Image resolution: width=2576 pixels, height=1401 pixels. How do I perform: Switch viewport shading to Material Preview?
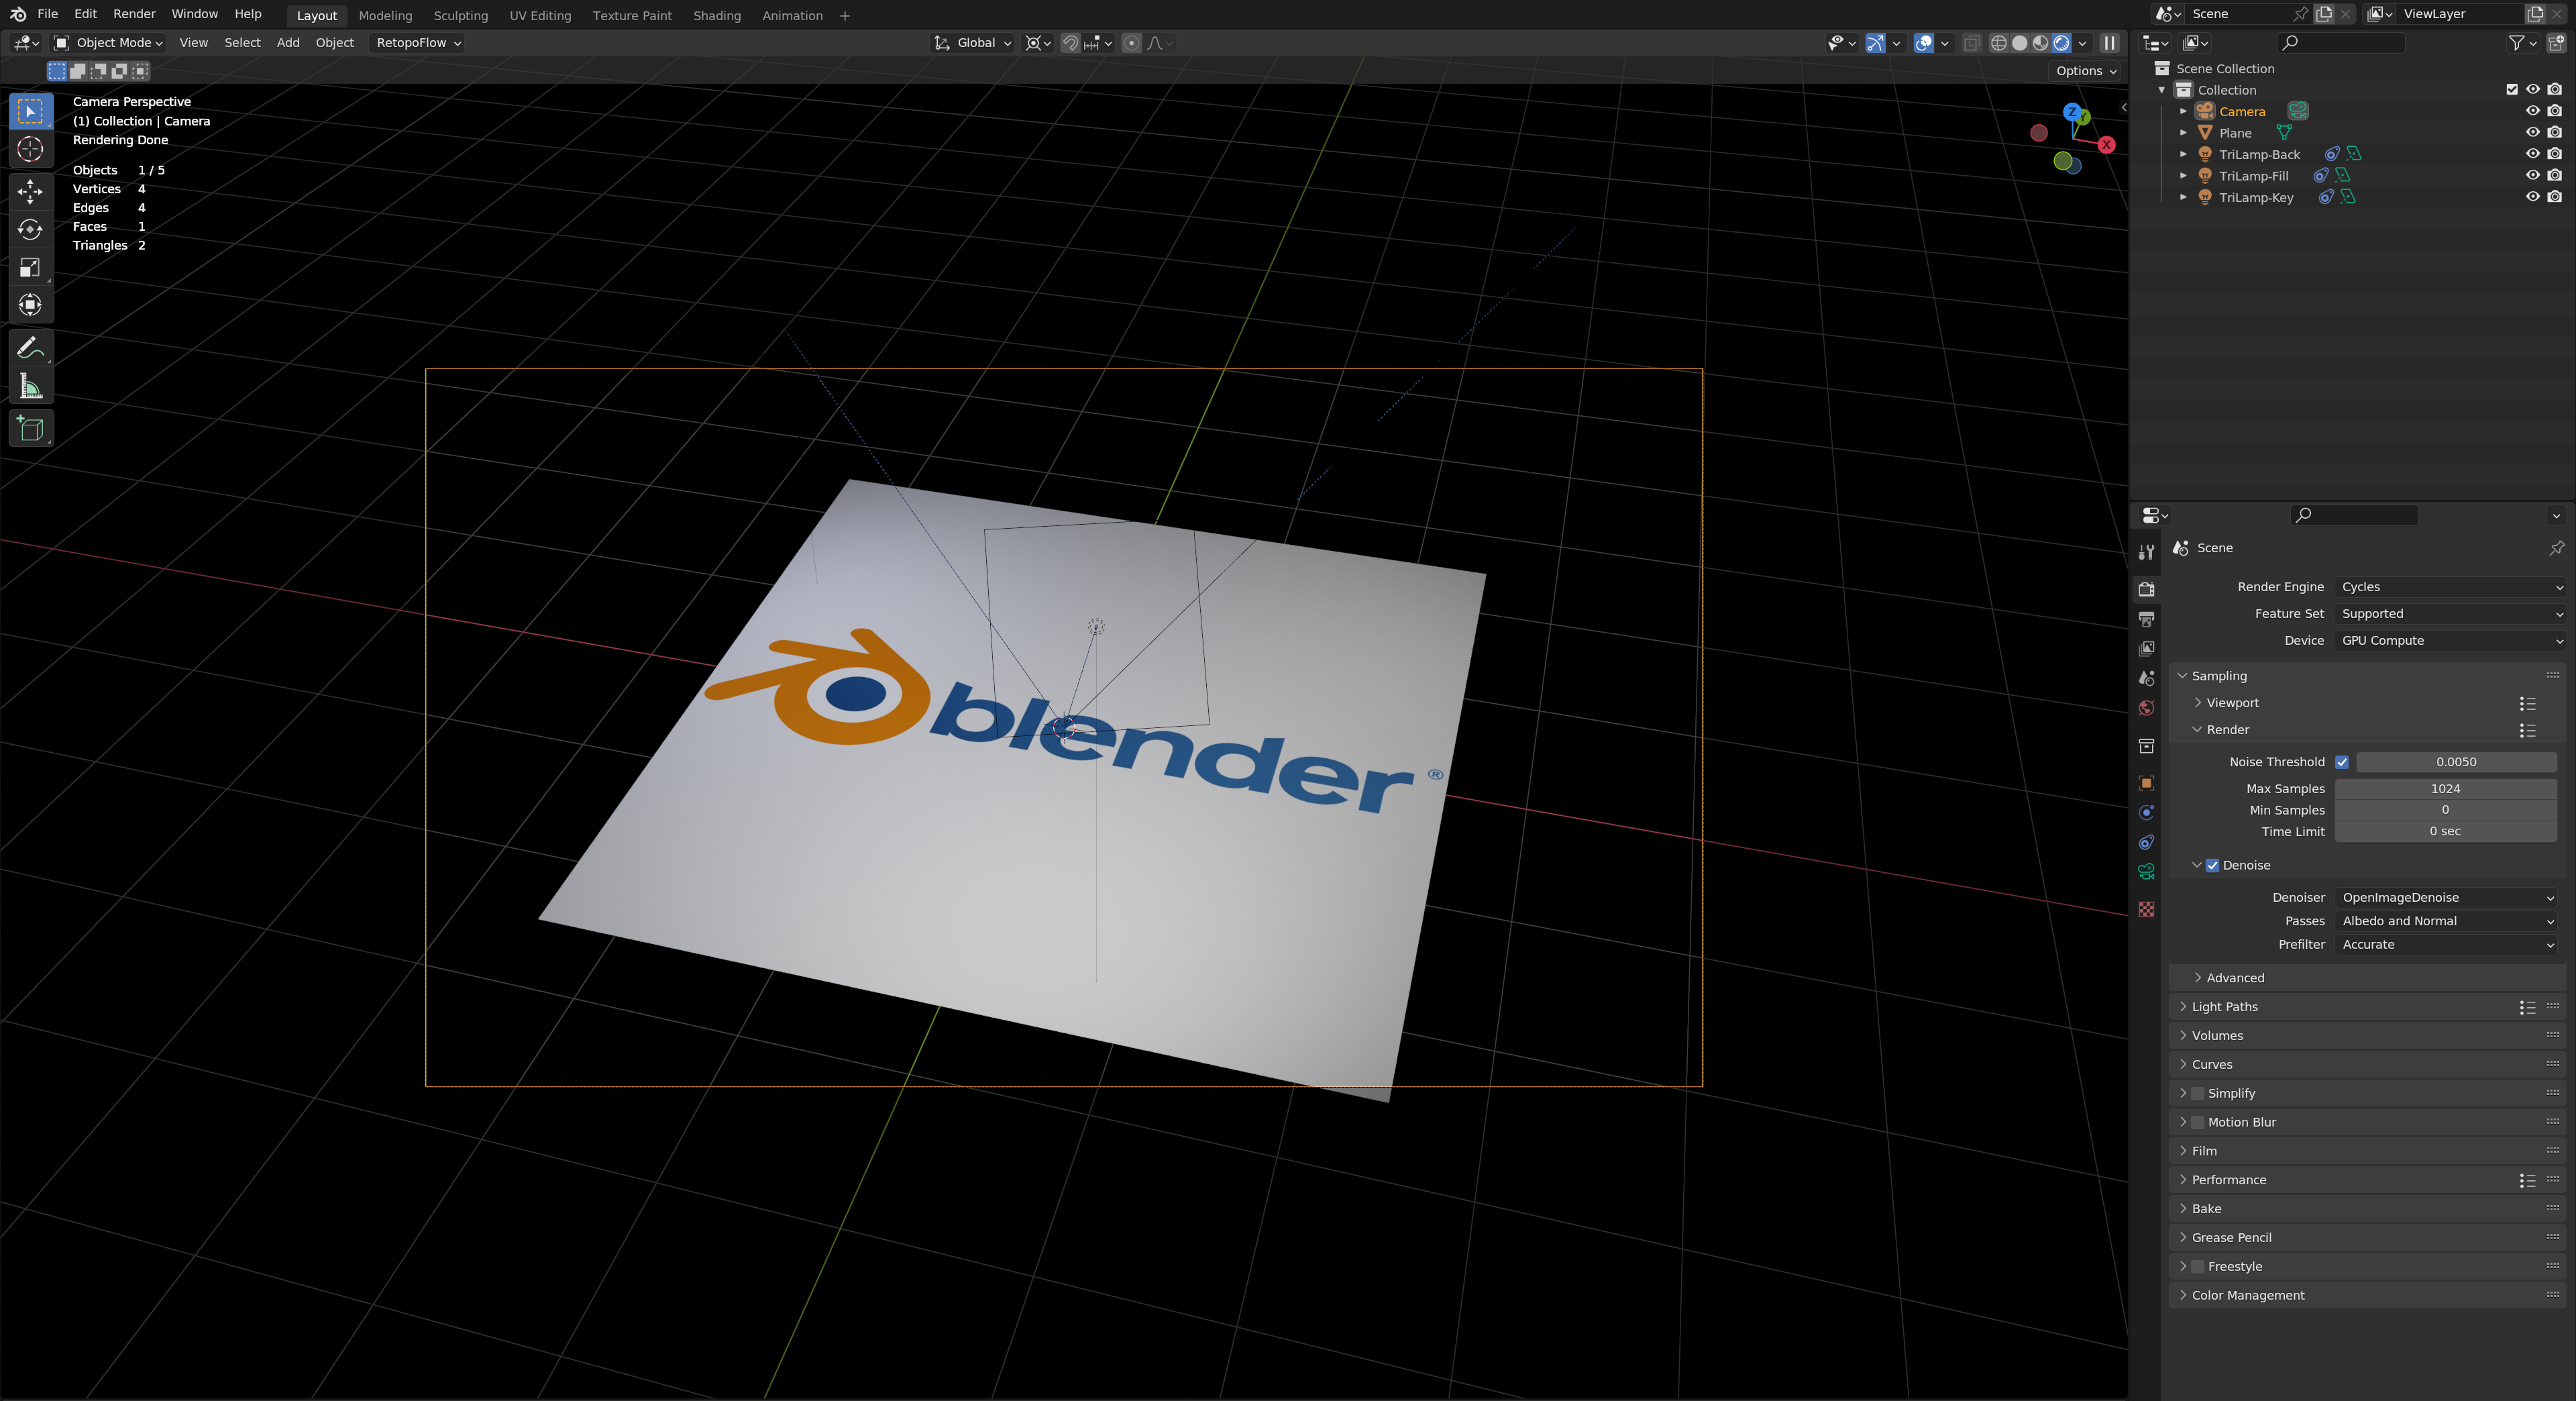pyautogui.click(x=2040, y=43)
